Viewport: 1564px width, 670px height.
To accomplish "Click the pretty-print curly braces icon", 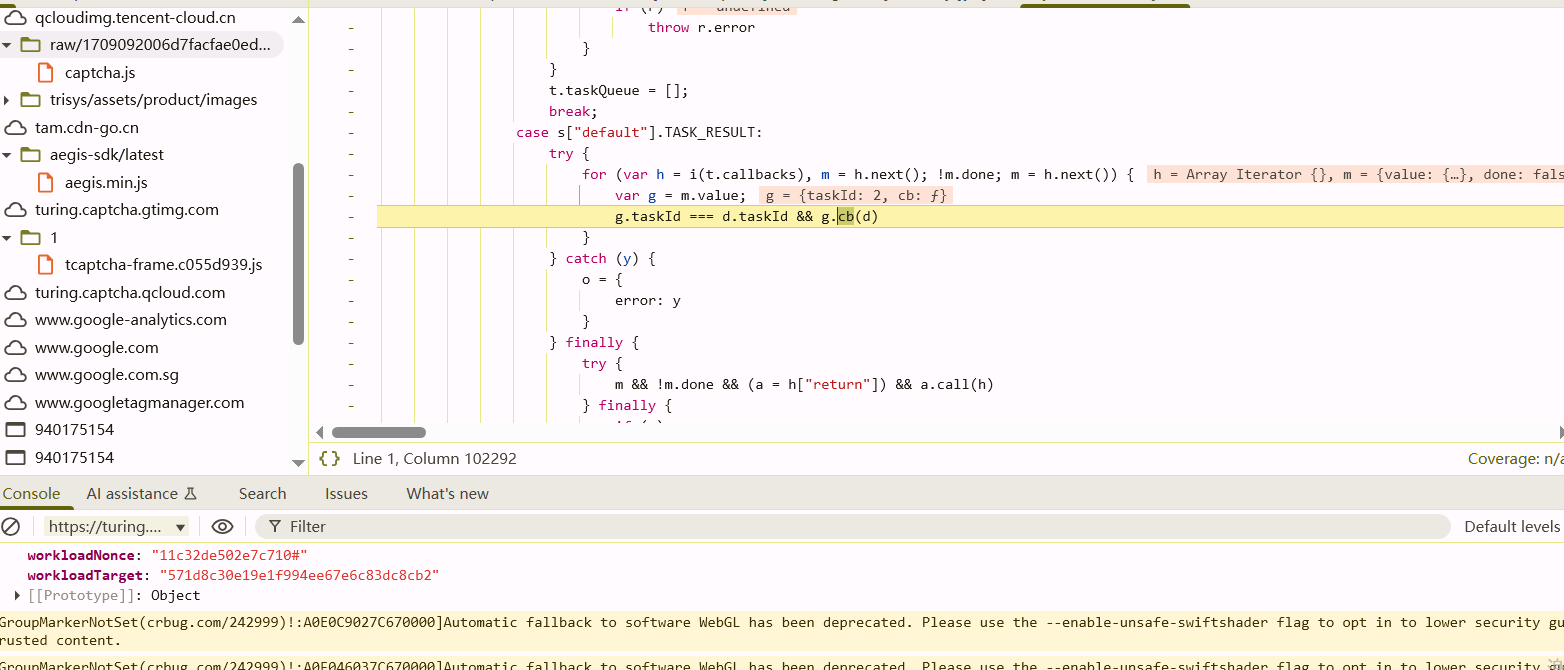I will pos(329,459).
